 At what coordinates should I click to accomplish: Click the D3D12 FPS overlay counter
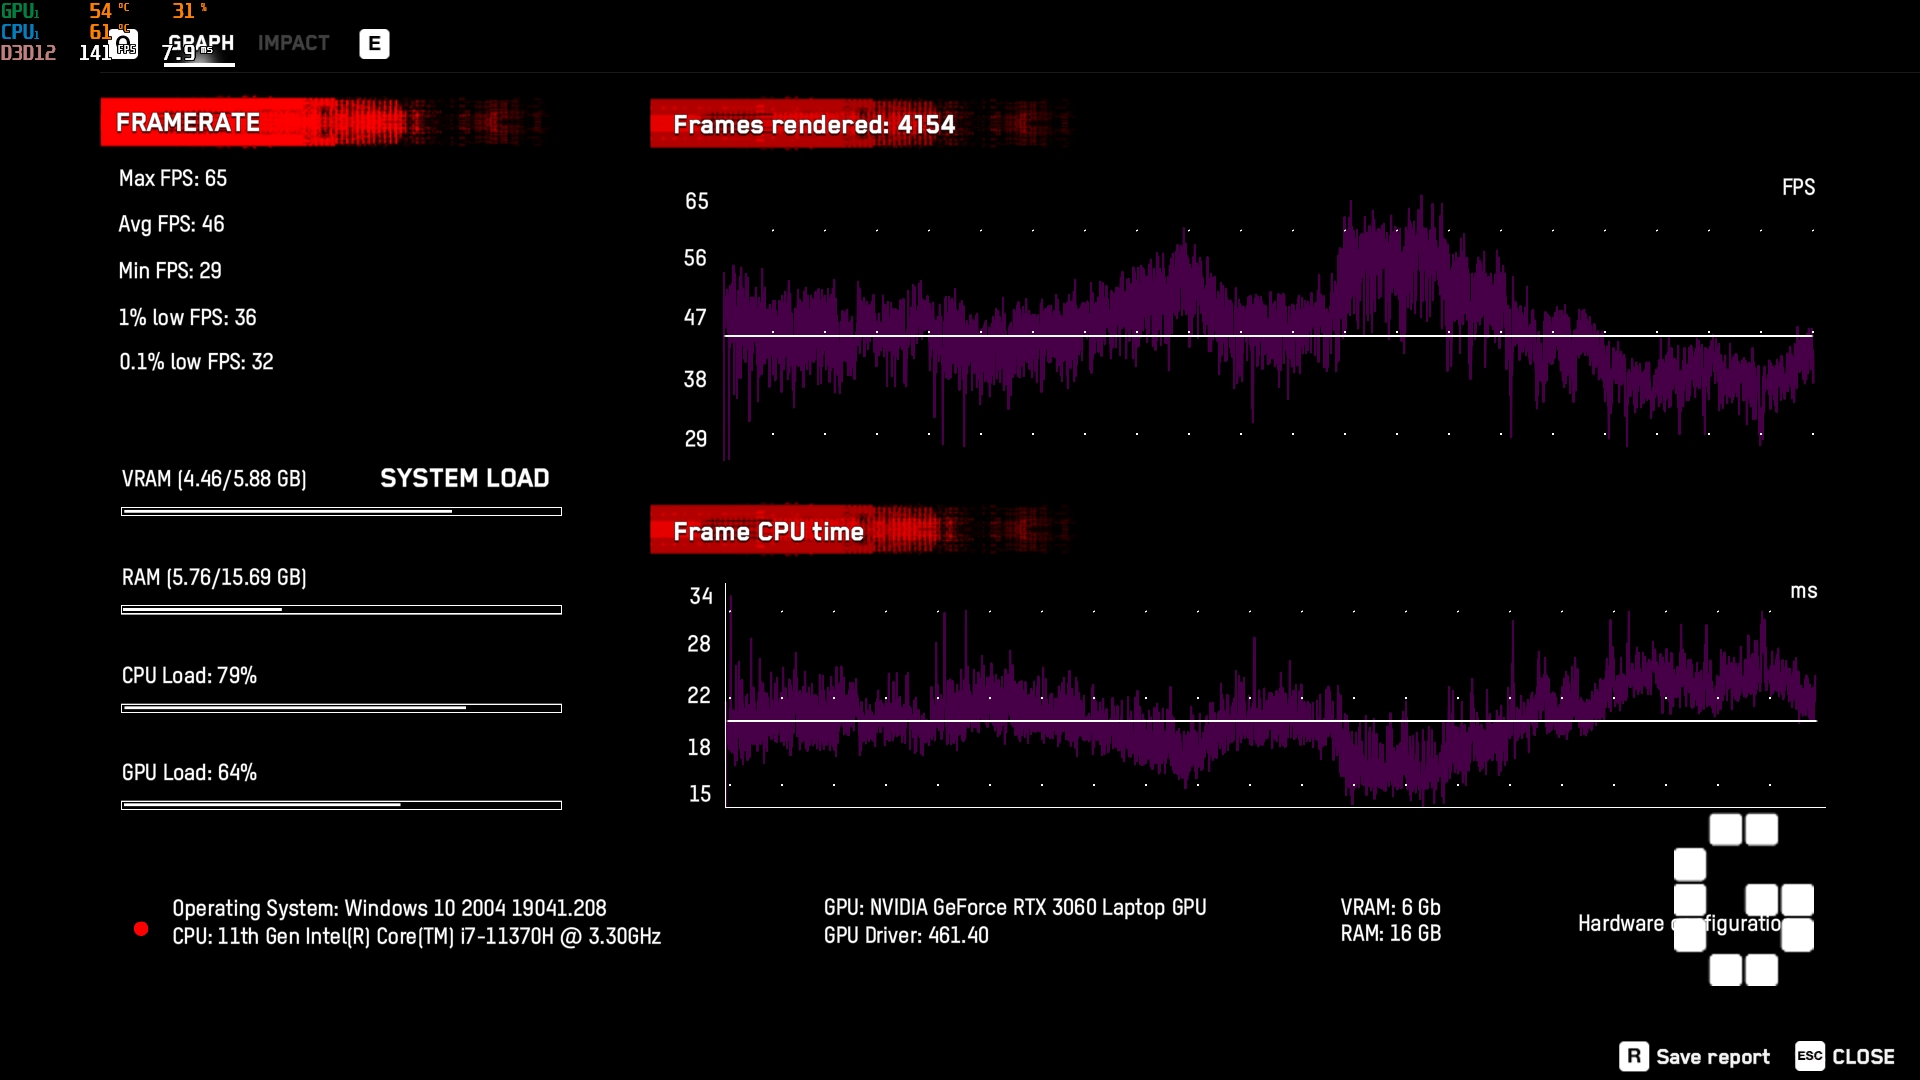[x=94, y=53]
